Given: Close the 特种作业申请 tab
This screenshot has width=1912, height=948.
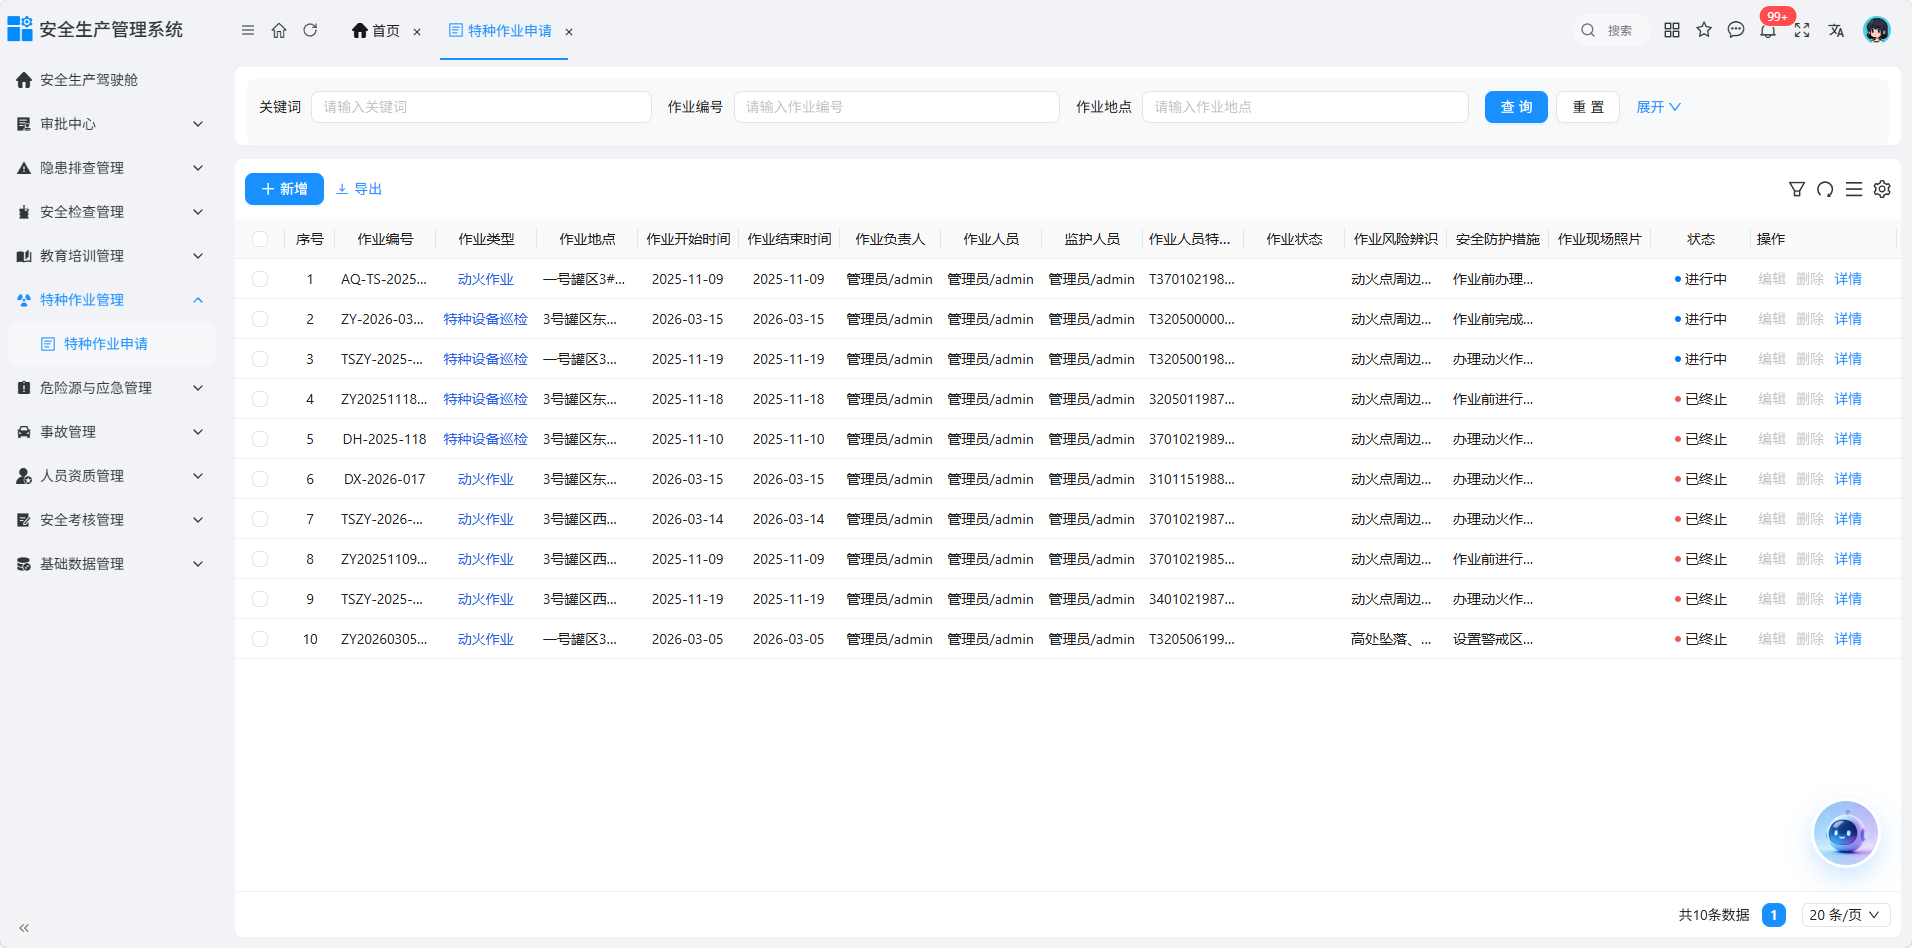Looking at the screenshot, I should (x=569, y=32).
